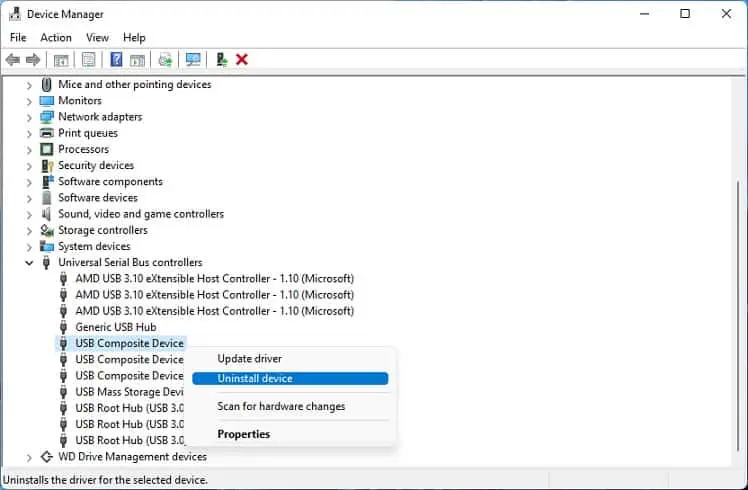
Task: Click the Generic USB Hub plug icon
Action: coord(63,327)
